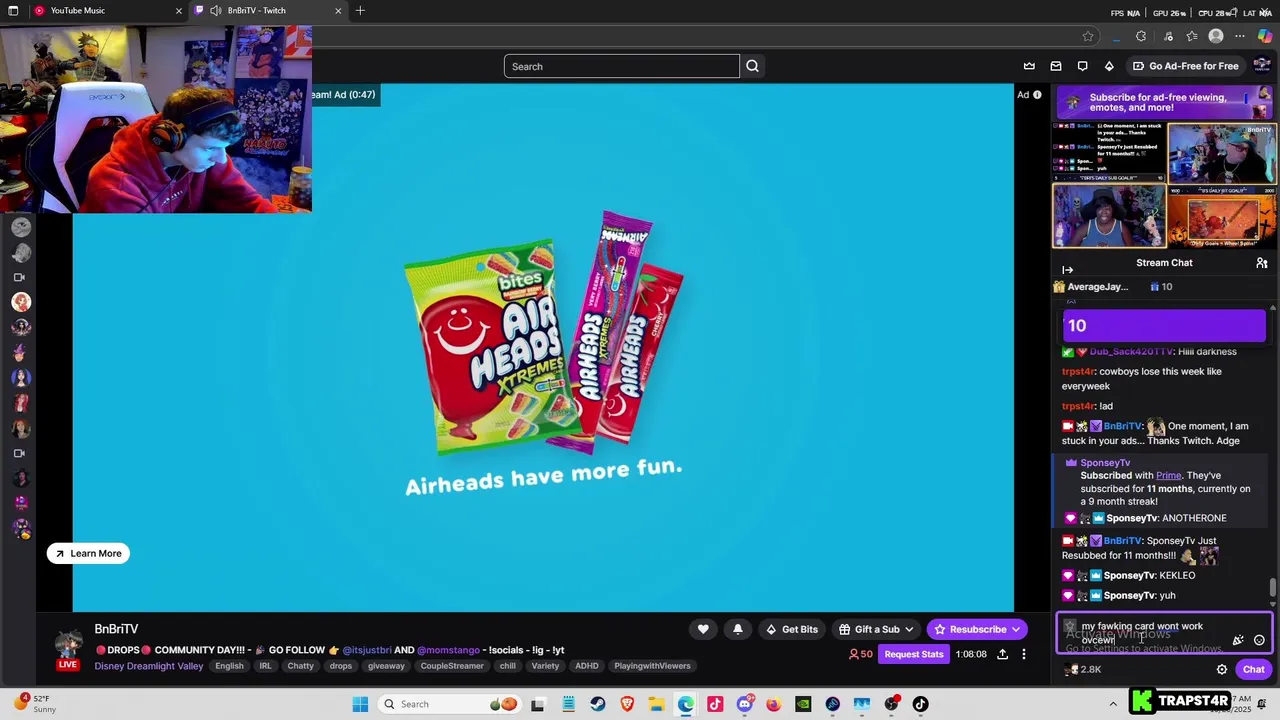
Task: Open the Twitch user avatar menu
Action: click(1262, 66)
